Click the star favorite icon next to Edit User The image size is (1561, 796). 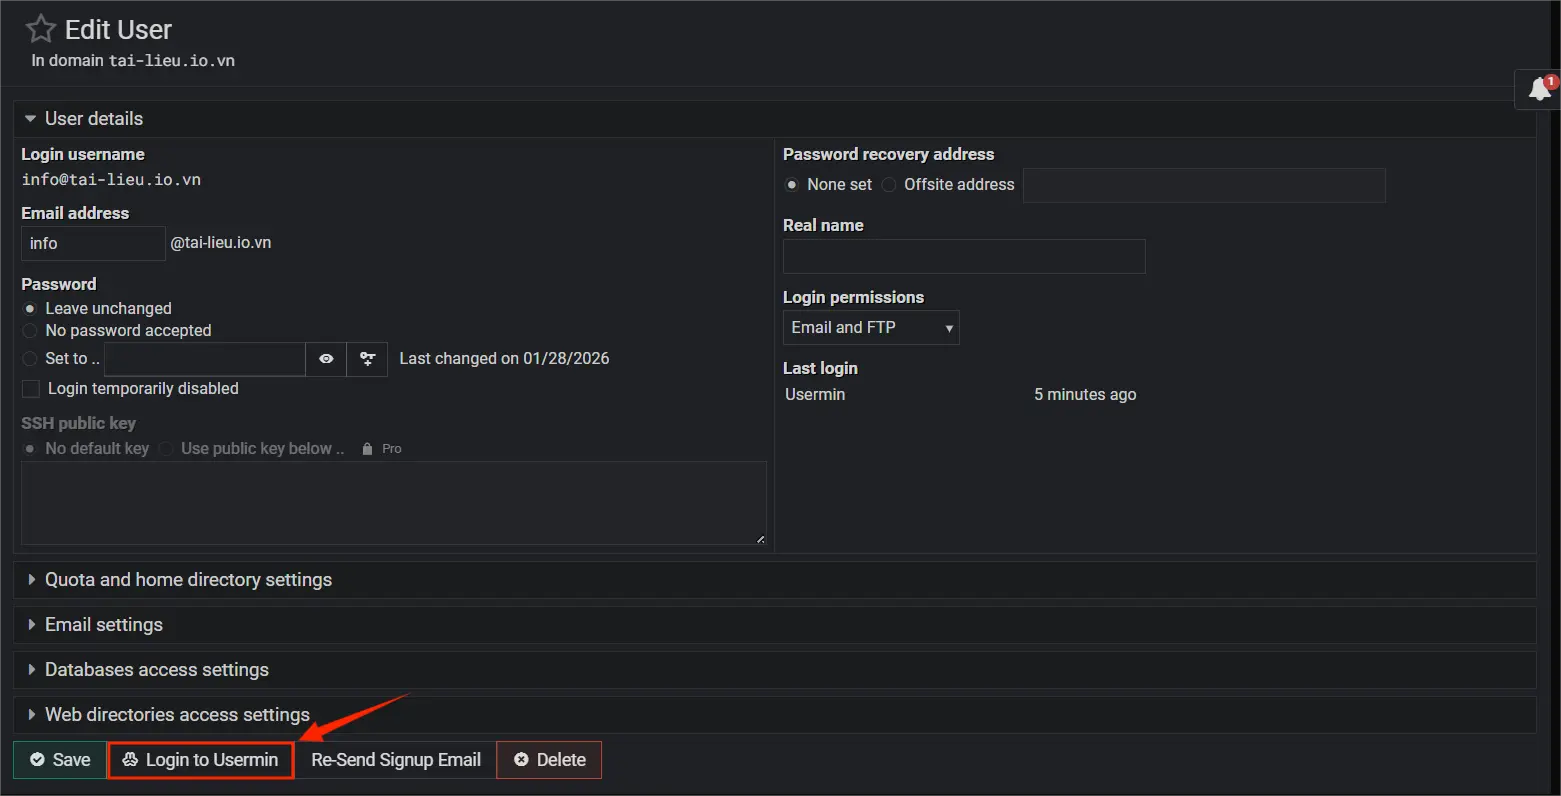click(38, 27)
